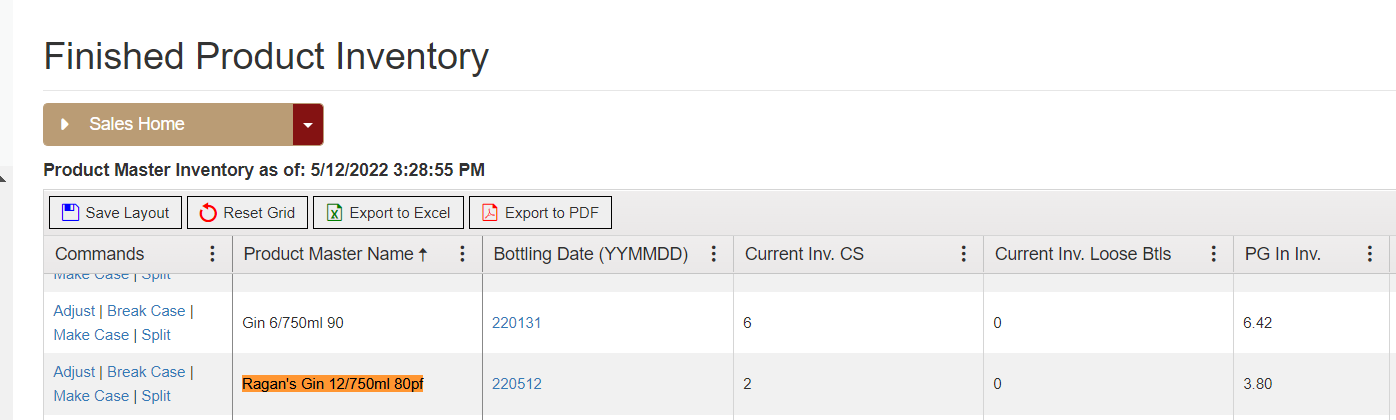The width and height of the screenshot is (1396, 420).
Task: Click the Sales Home triangle expander
Action: [x=65, y=125]
